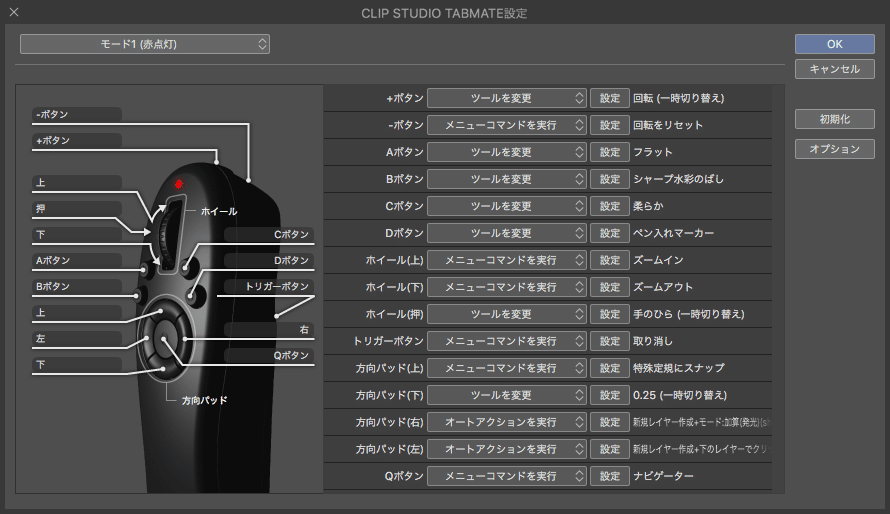
Task: Open the Cボタン action type dropdown
Action: click(x=506, y=206)
